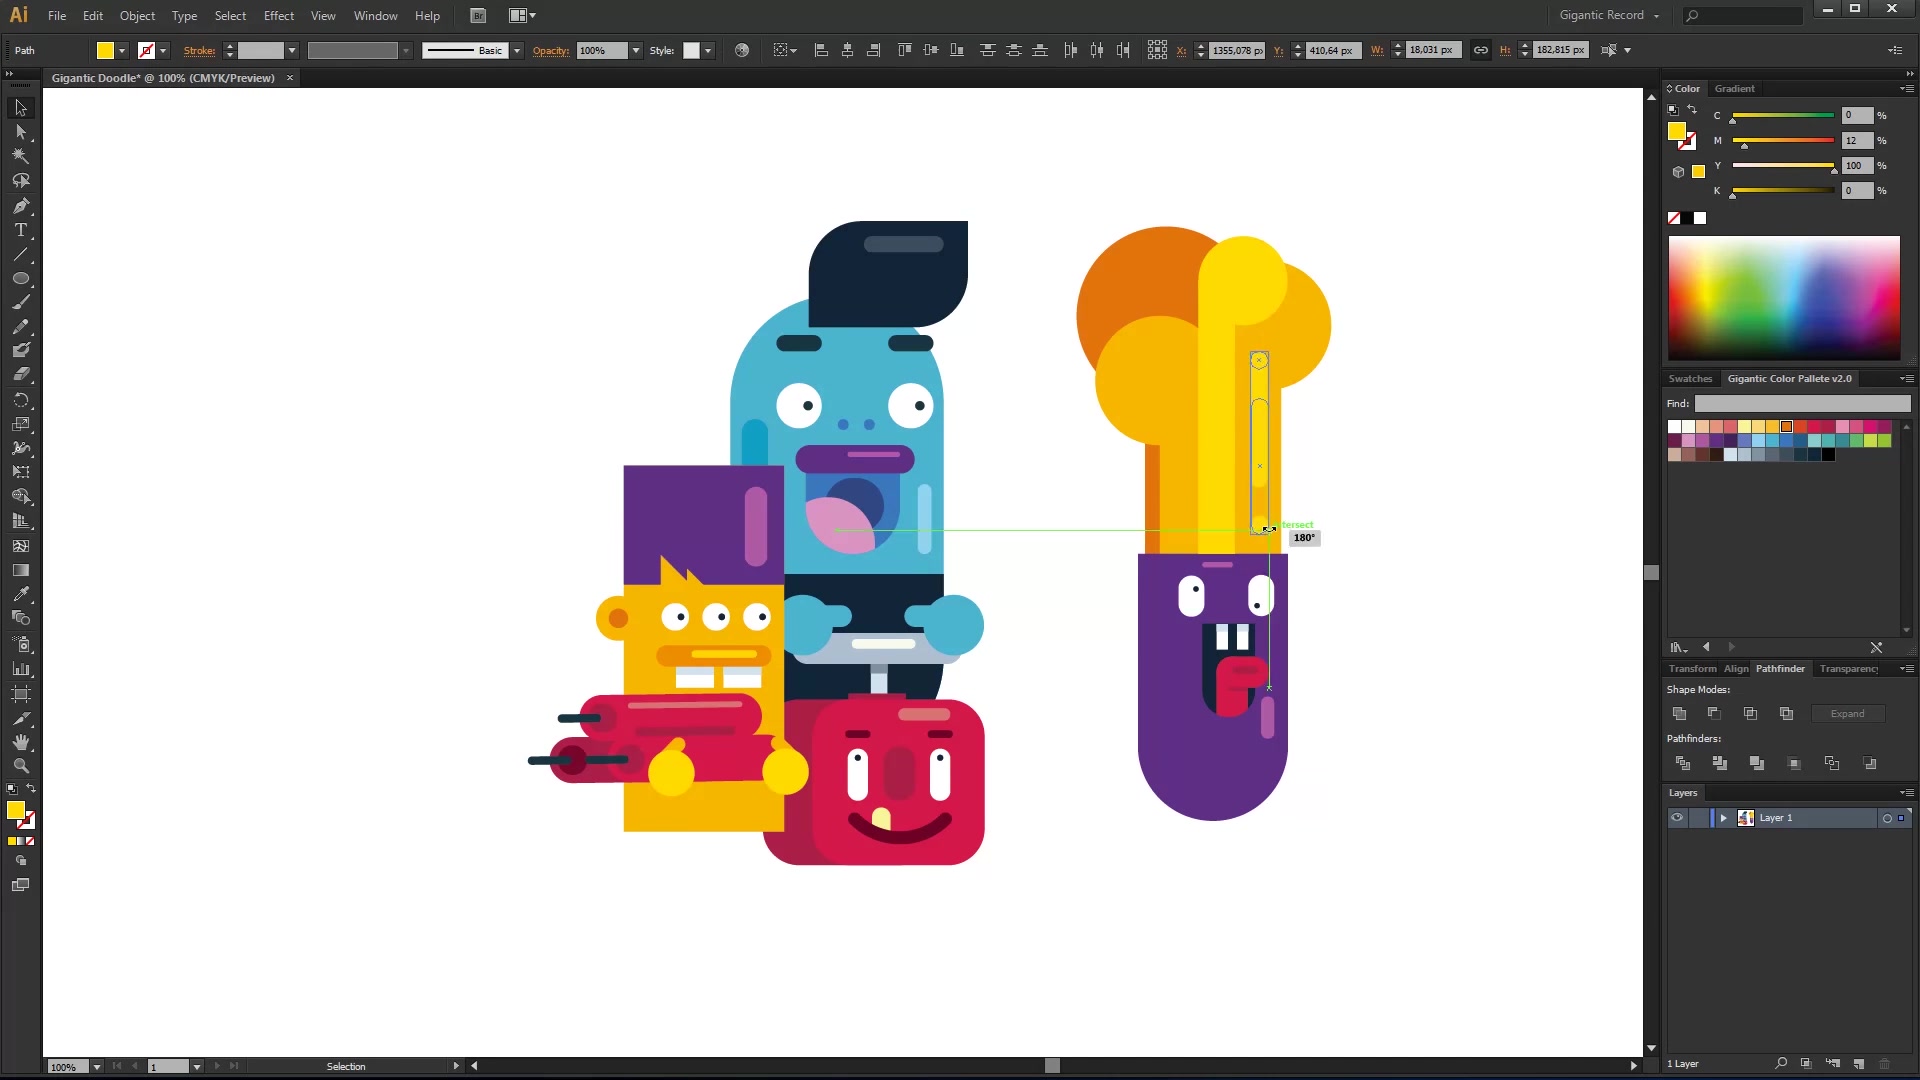Select the Artboard tool
Viewport: 1920px width, 1080px height.
20,693
